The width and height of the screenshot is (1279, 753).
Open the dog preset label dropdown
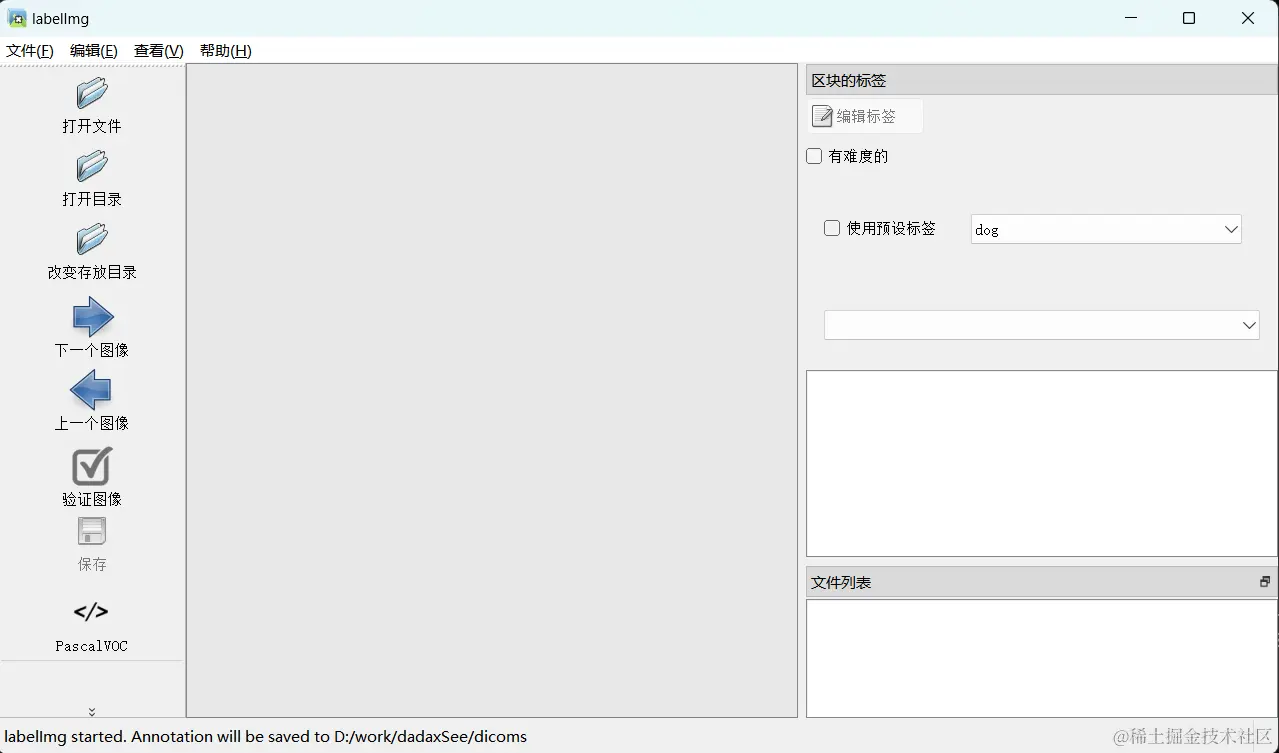[x=1106, y=229]
